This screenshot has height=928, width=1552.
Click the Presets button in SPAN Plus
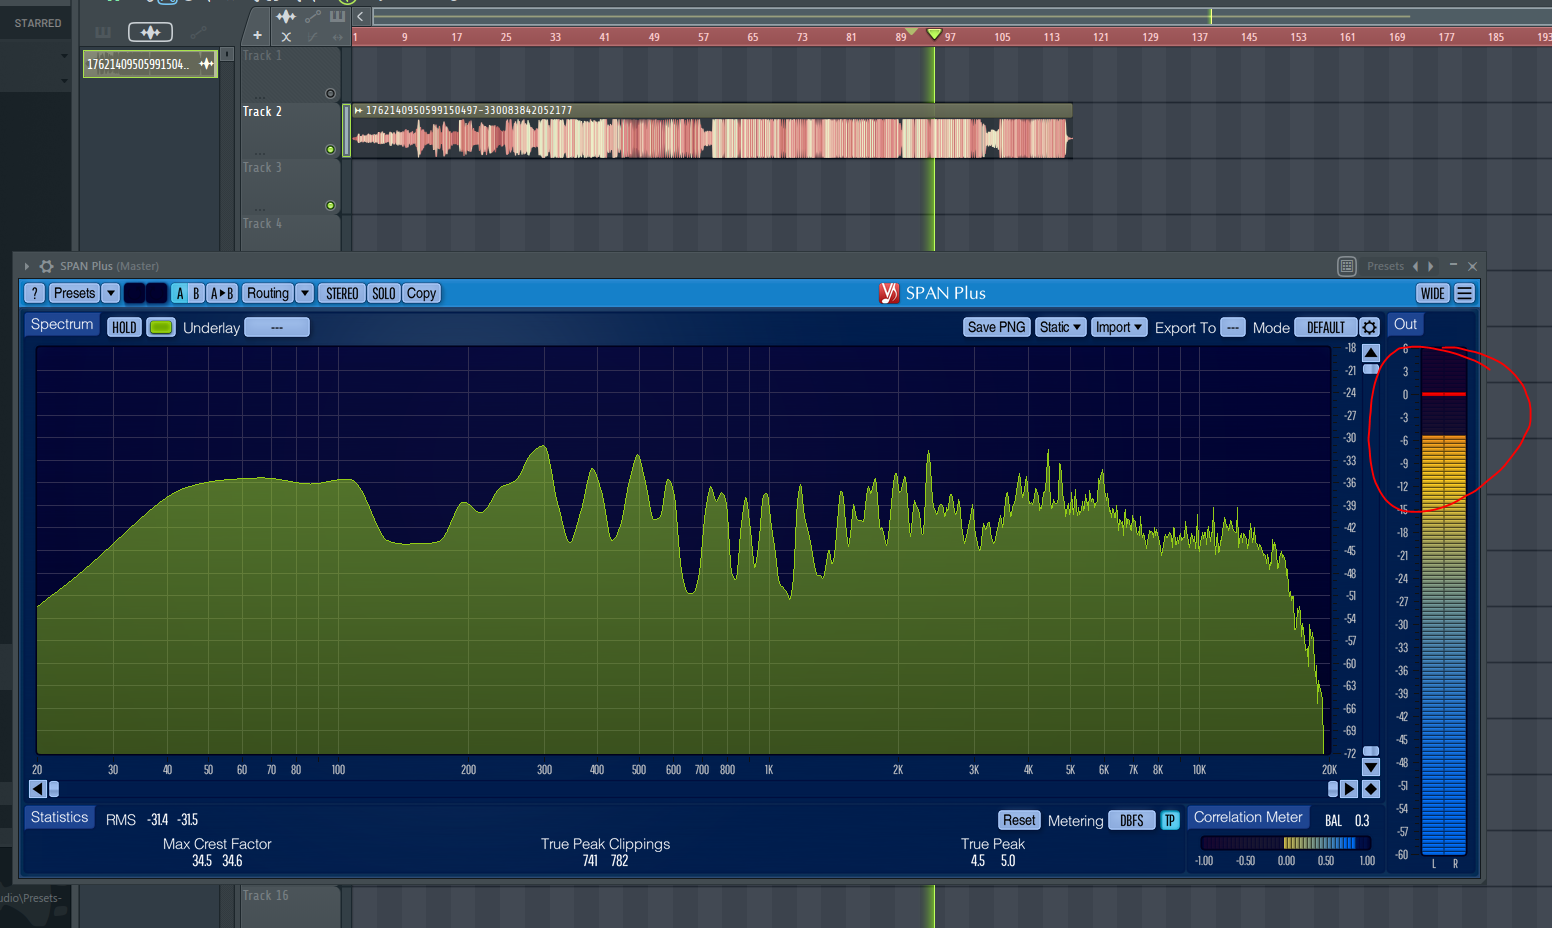click(x=75, y=293)
